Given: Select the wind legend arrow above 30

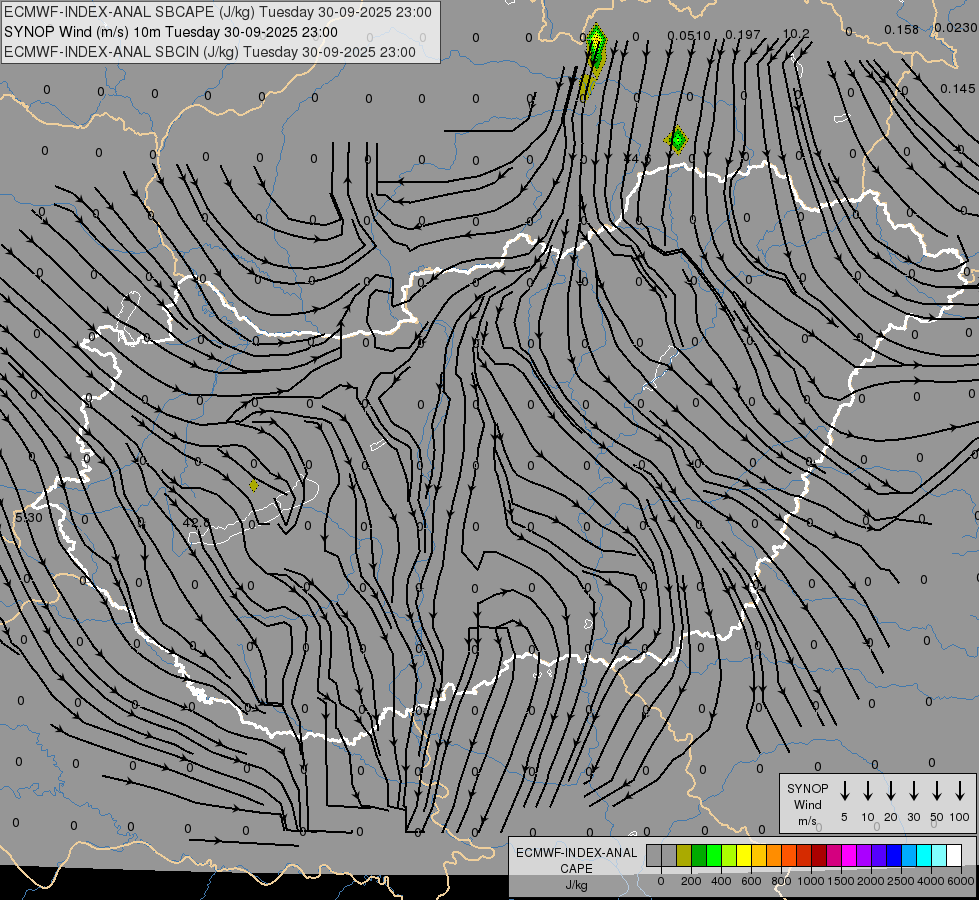Looking at the screenshot, I should tap(913, 791).
